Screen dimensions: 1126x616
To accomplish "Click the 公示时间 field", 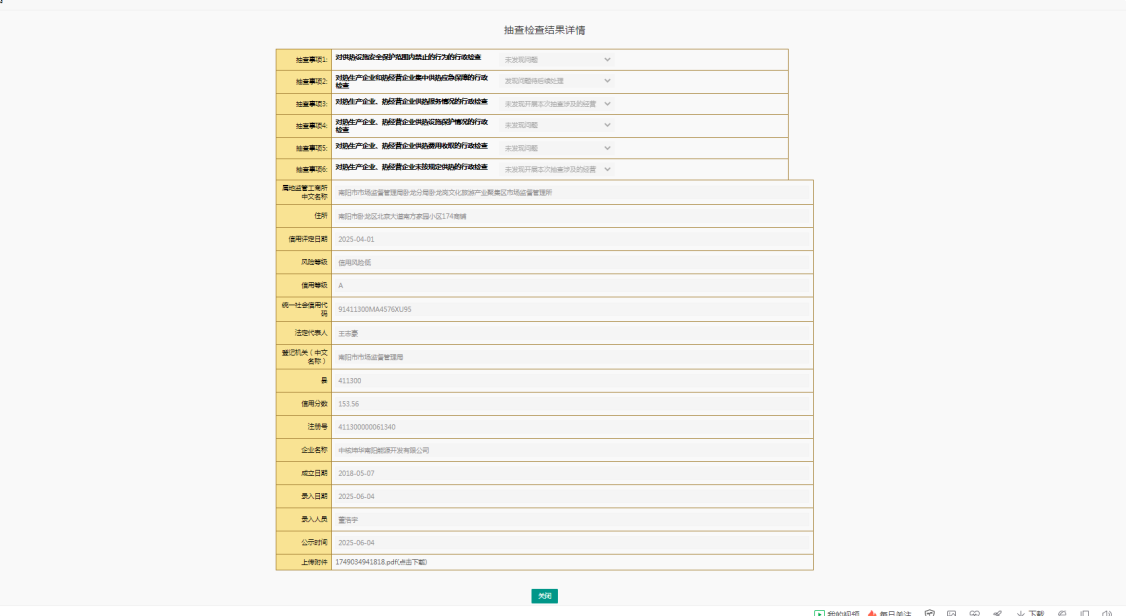I will pyautogui.click(x=572, y=543).
